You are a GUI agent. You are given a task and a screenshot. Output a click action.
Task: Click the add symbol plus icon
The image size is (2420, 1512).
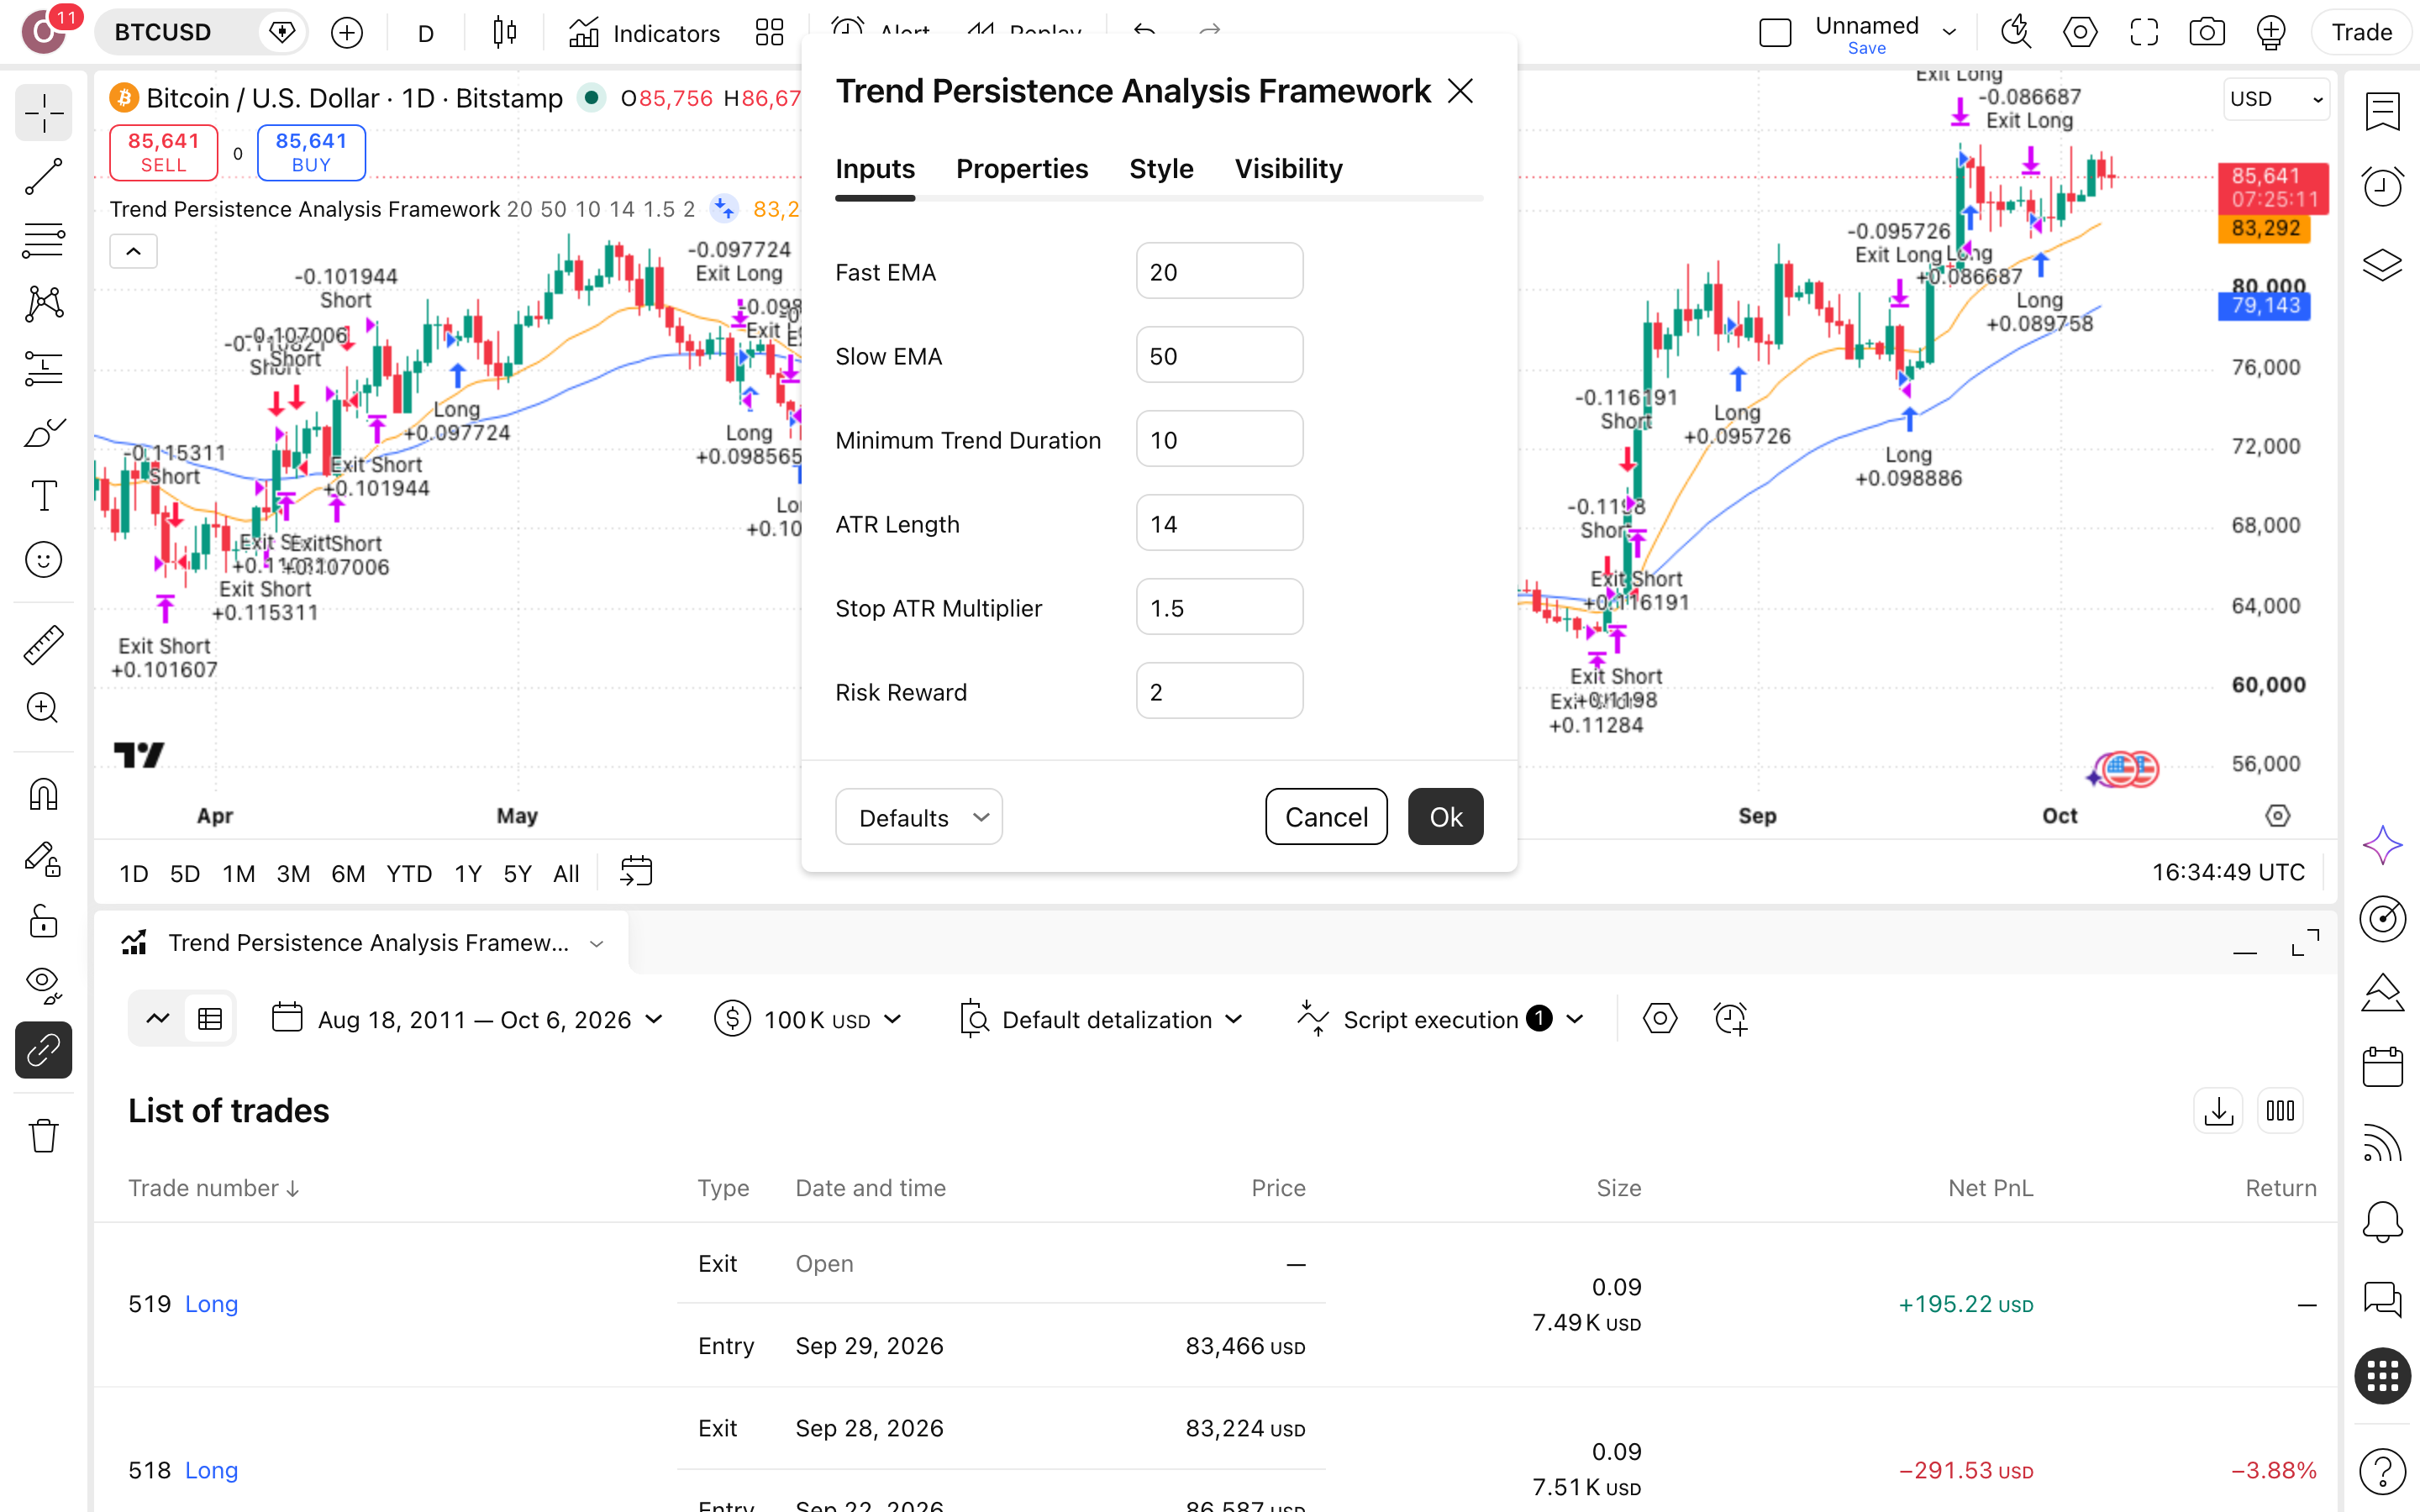click(346, 33)
